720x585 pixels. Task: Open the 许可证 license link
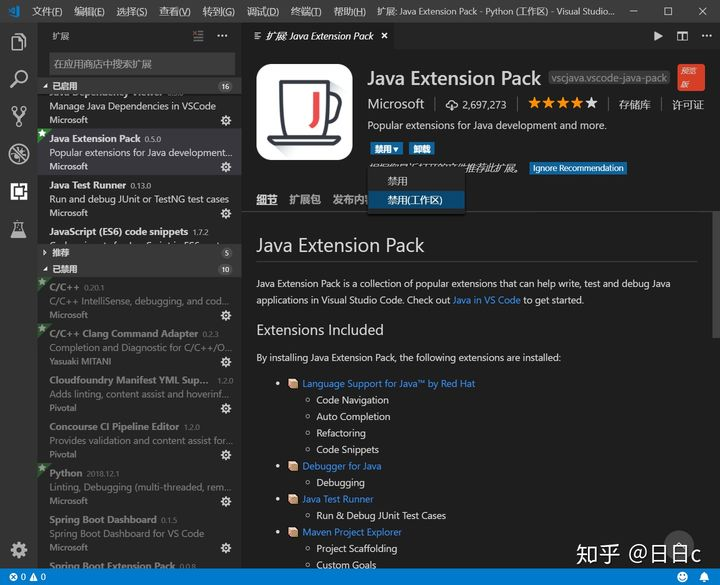[688, 105]
